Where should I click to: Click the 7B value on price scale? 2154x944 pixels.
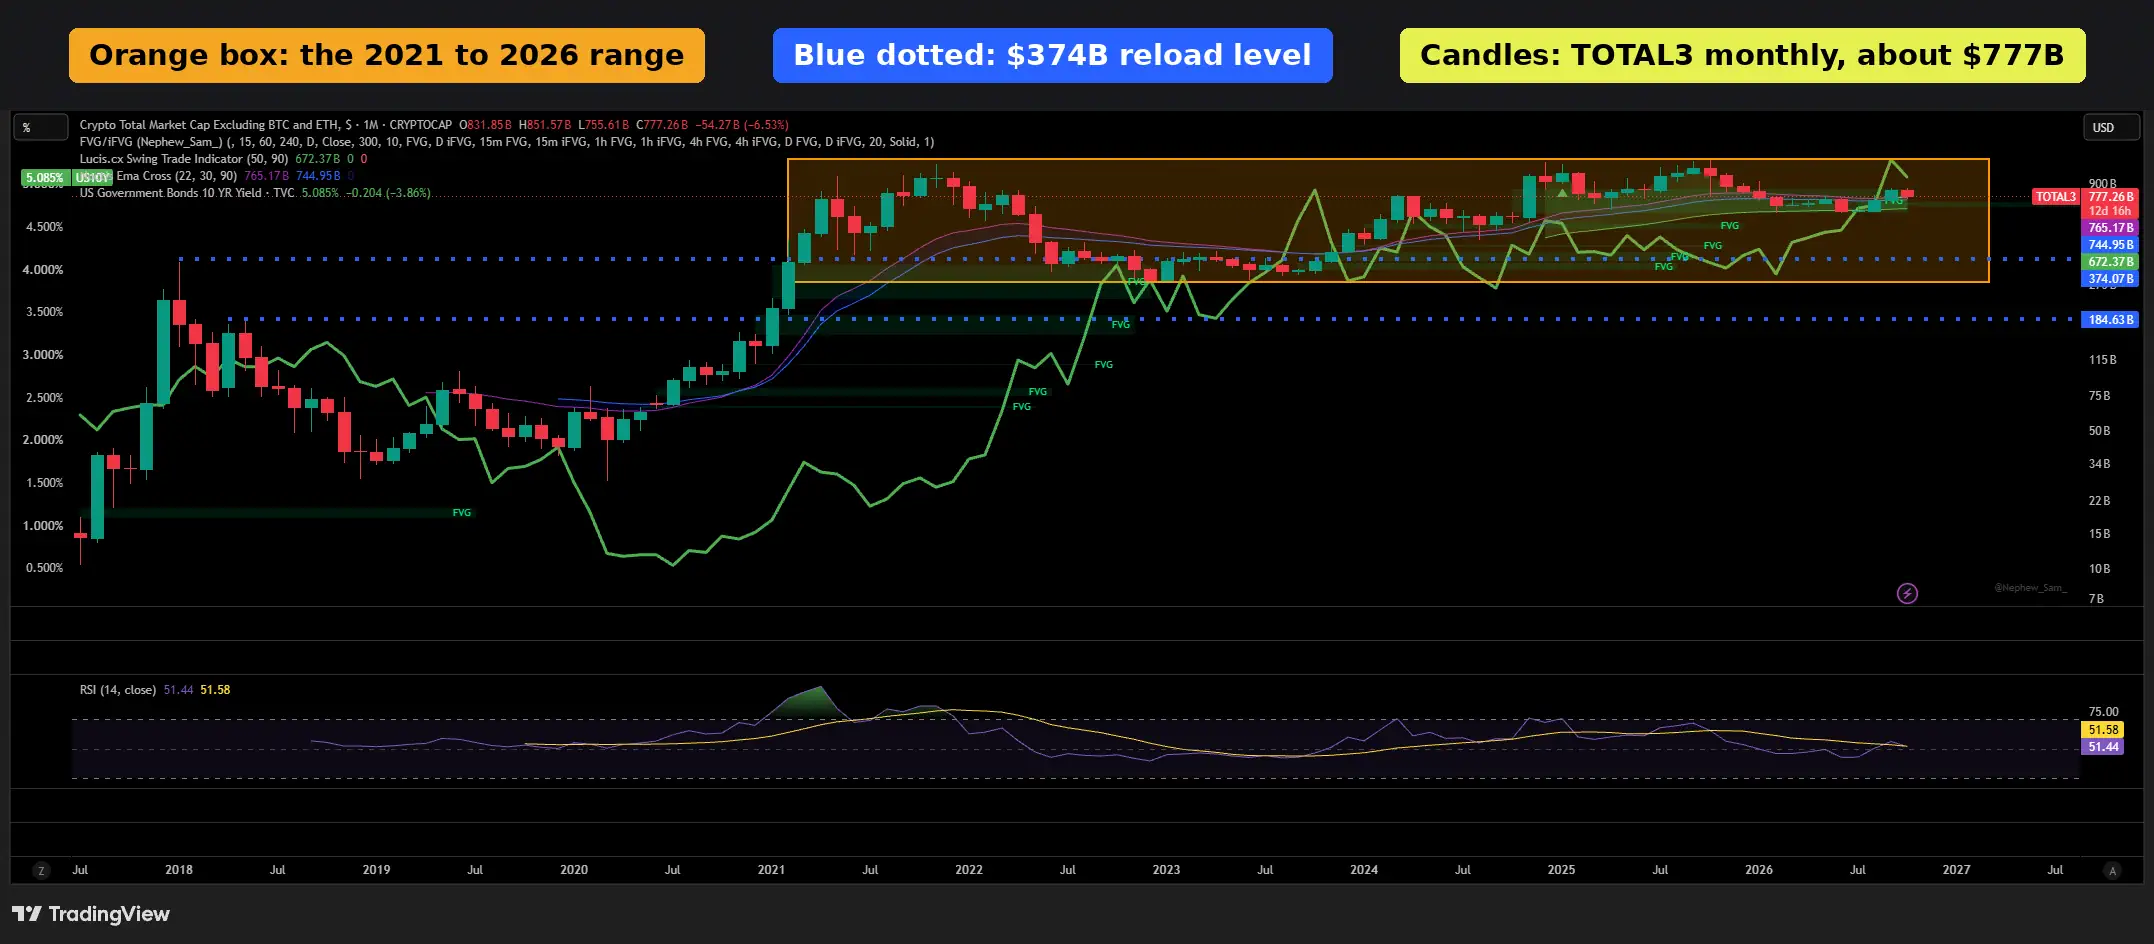pyautogui.click(x=2096, y=599)
